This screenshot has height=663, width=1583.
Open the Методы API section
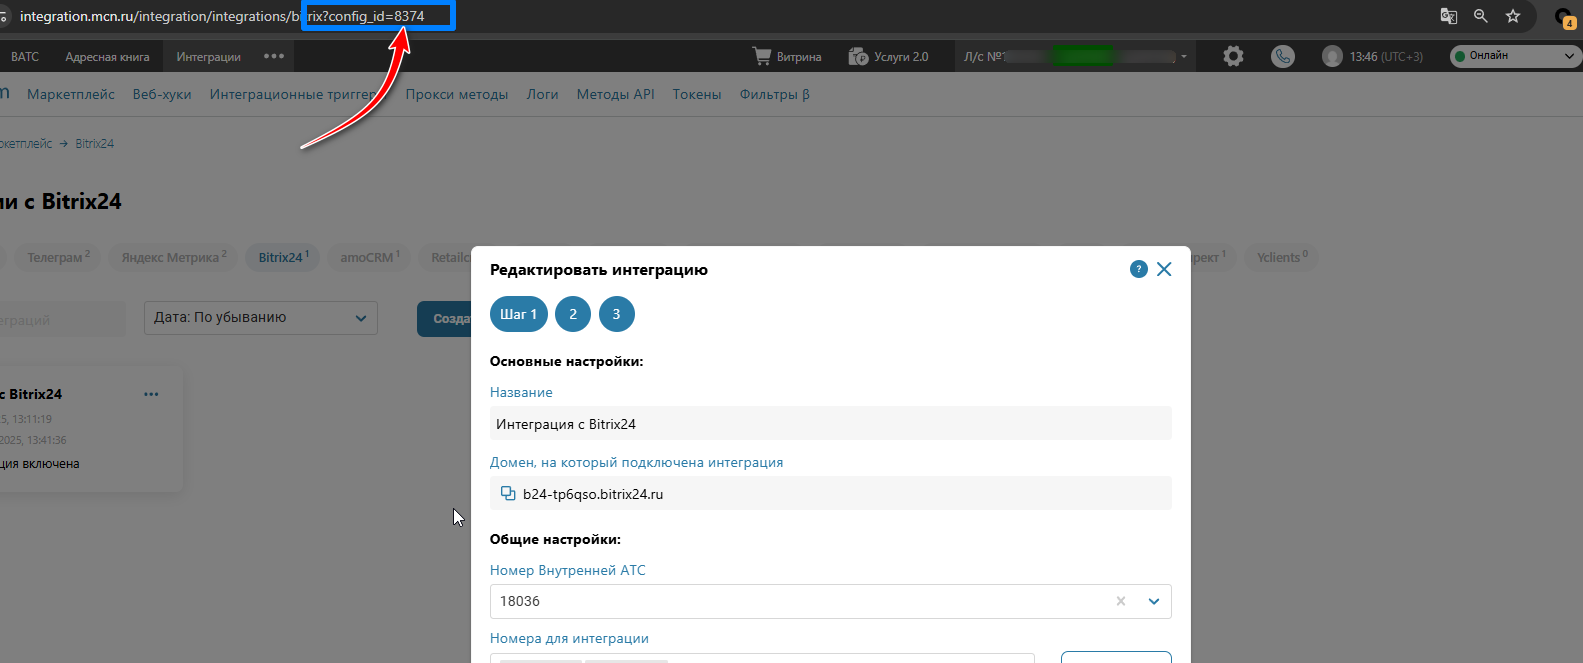[616, 94]
